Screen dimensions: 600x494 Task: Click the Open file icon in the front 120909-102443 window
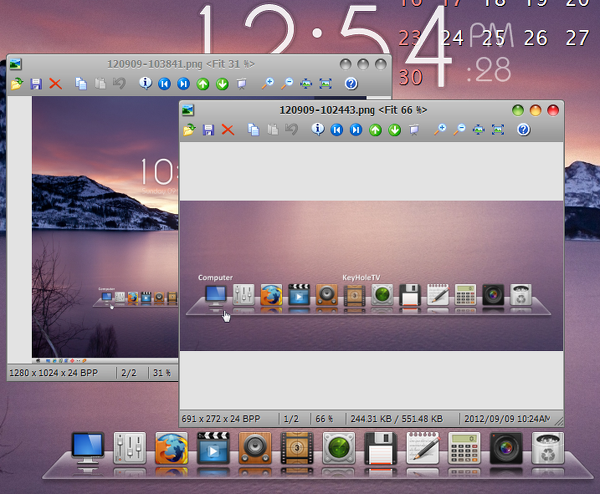189,129
